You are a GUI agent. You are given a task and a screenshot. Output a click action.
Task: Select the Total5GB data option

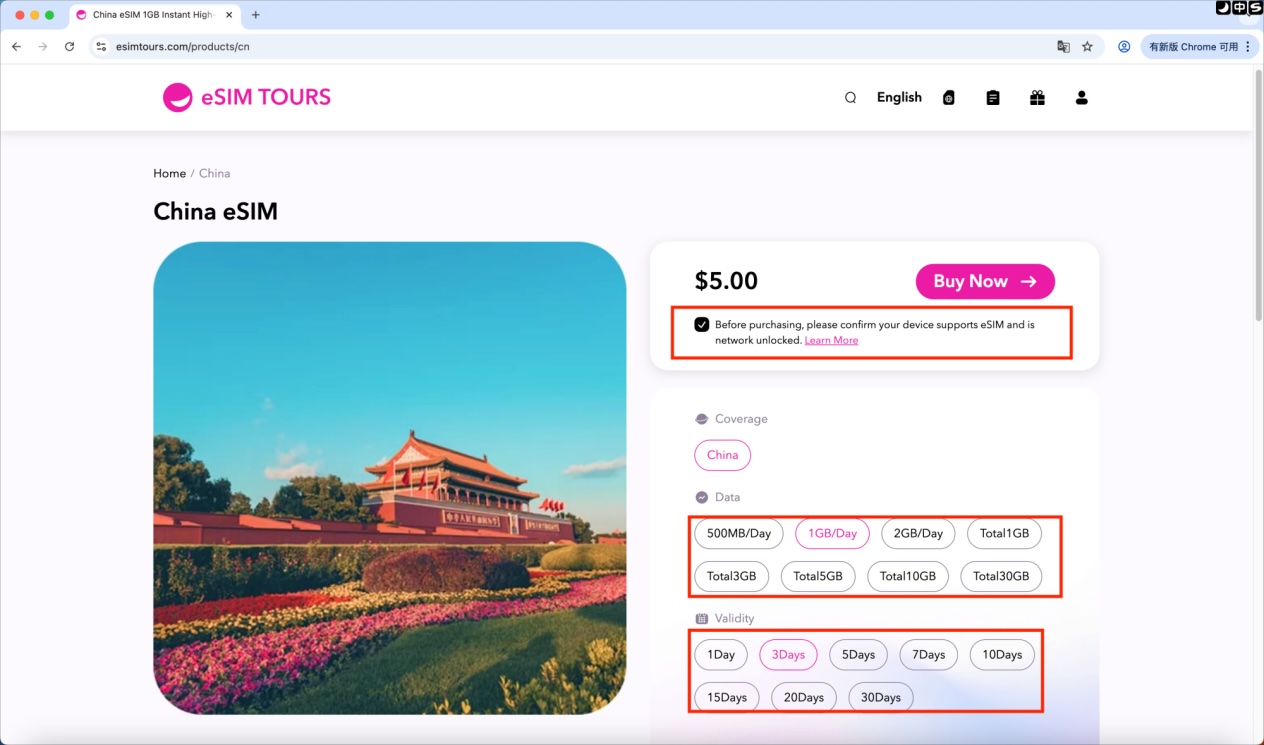[x=817, y=576]
